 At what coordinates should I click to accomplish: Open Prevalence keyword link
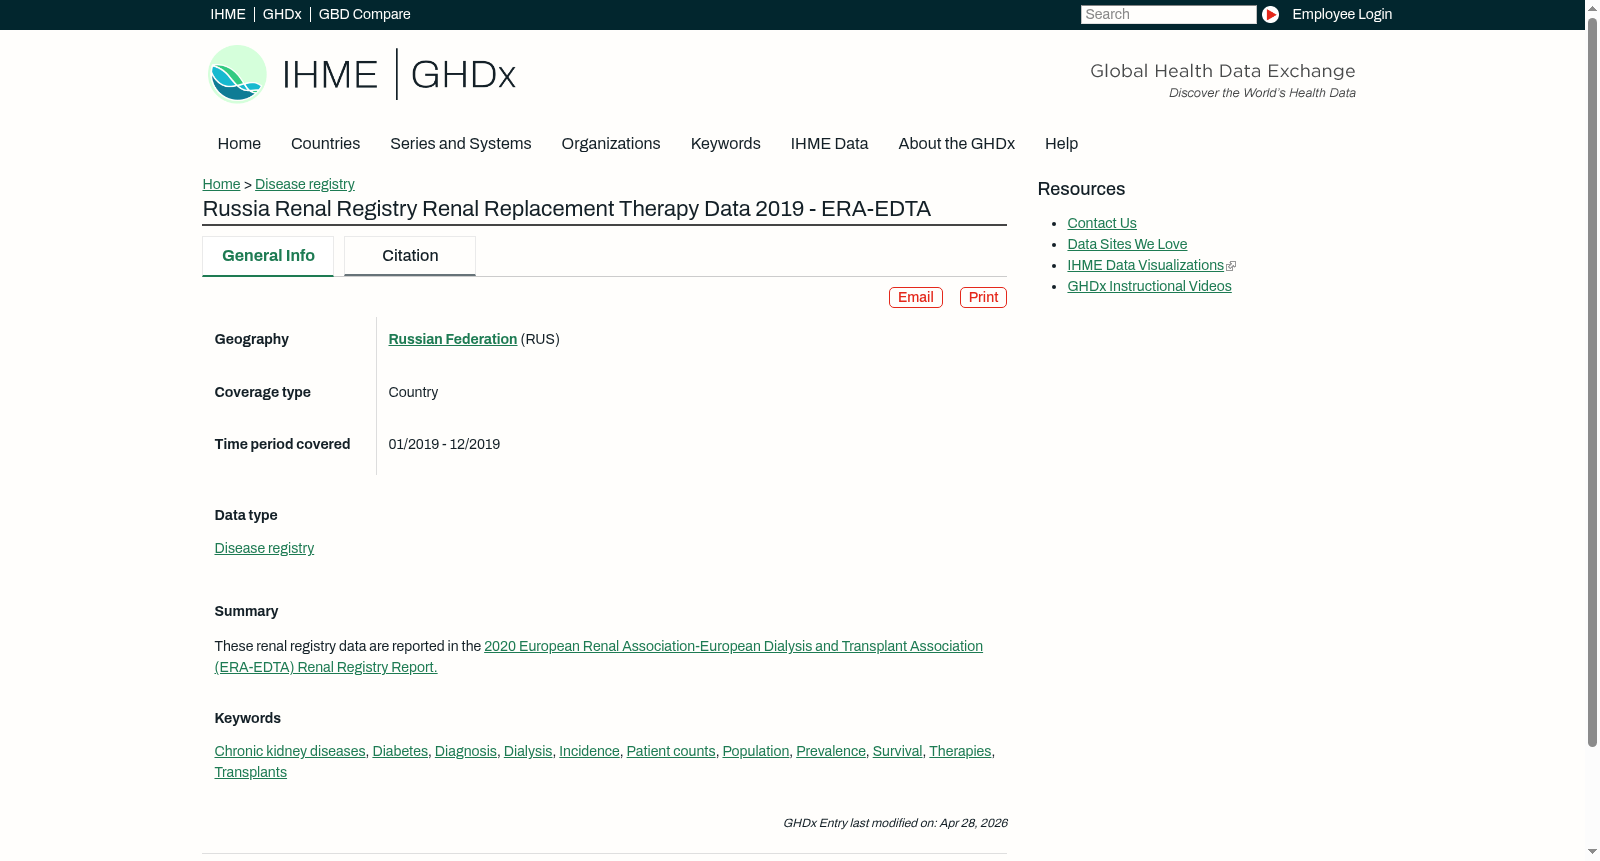pos(831,751)
